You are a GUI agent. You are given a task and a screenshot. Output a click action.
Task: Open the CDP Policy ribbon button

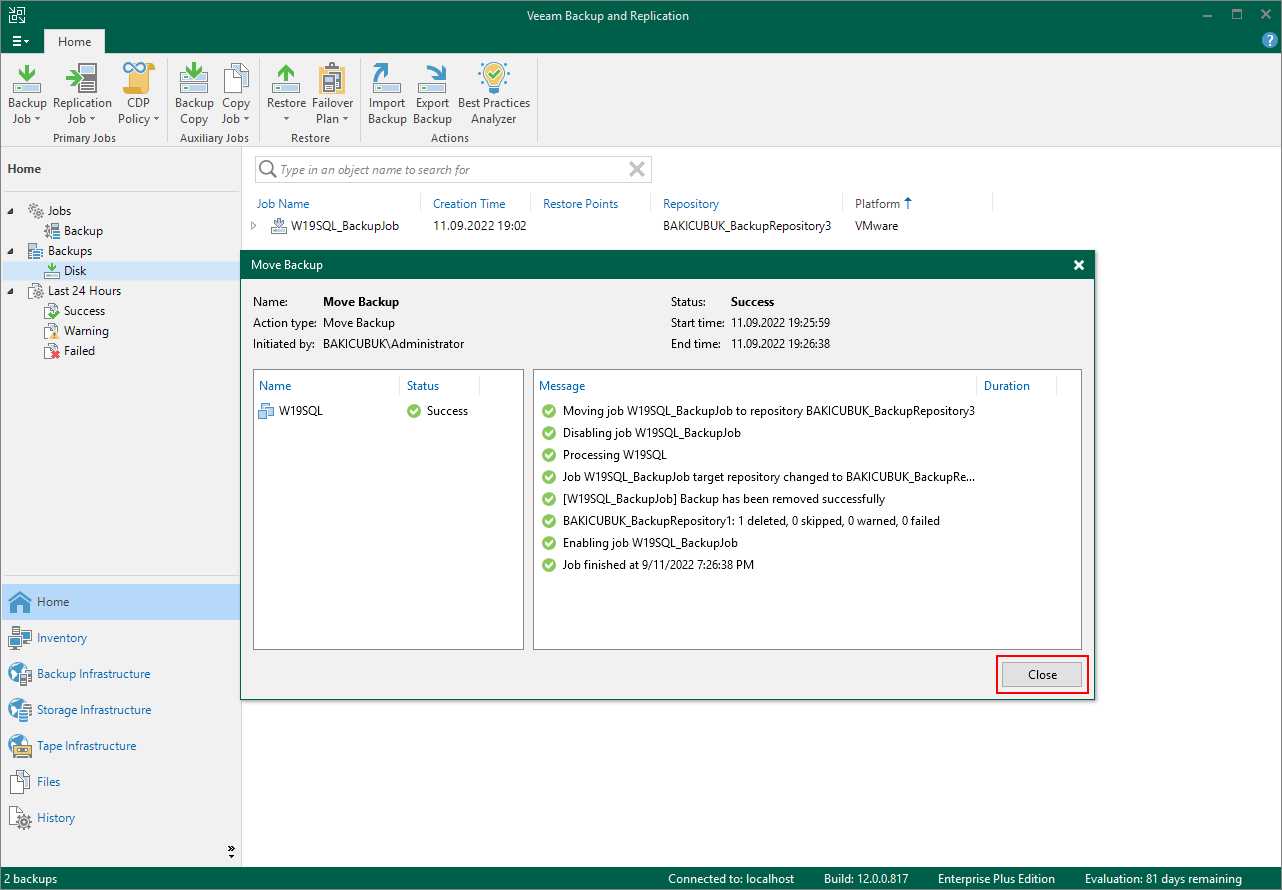tap(139, 94)
